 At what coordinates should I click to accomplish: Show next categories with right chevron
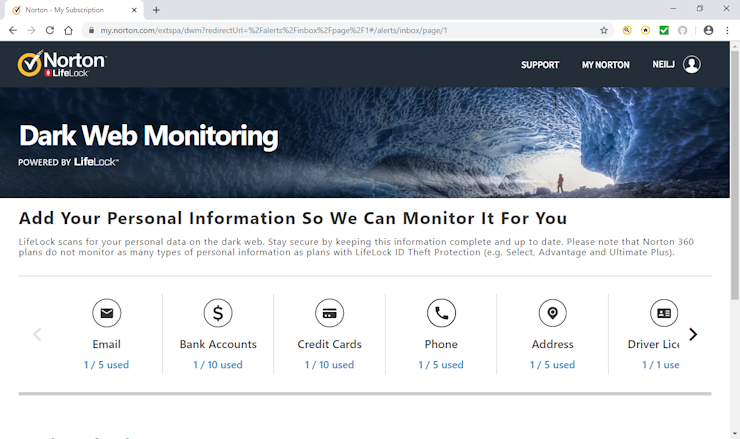click(x=693, y=334)
